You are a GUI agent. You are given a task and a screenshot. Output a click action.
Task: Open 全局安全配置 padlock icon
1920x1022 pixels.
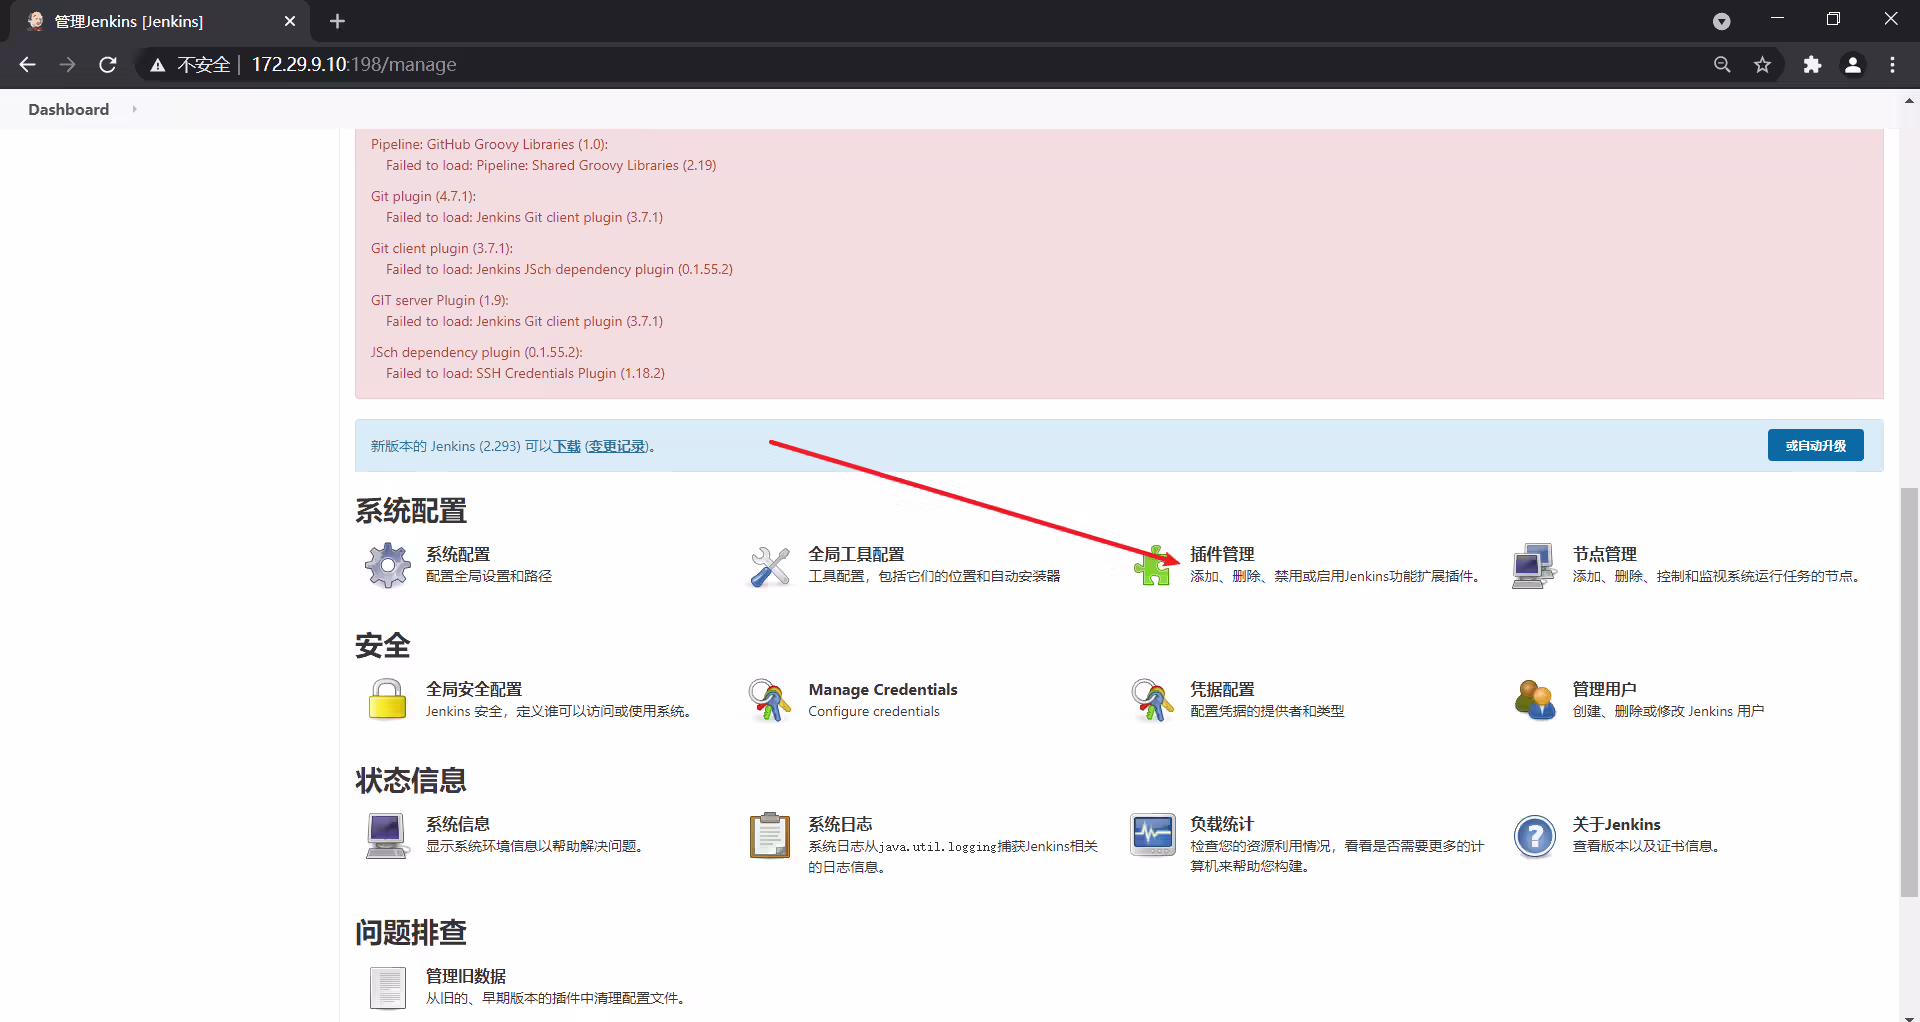[x=387, y=700]
